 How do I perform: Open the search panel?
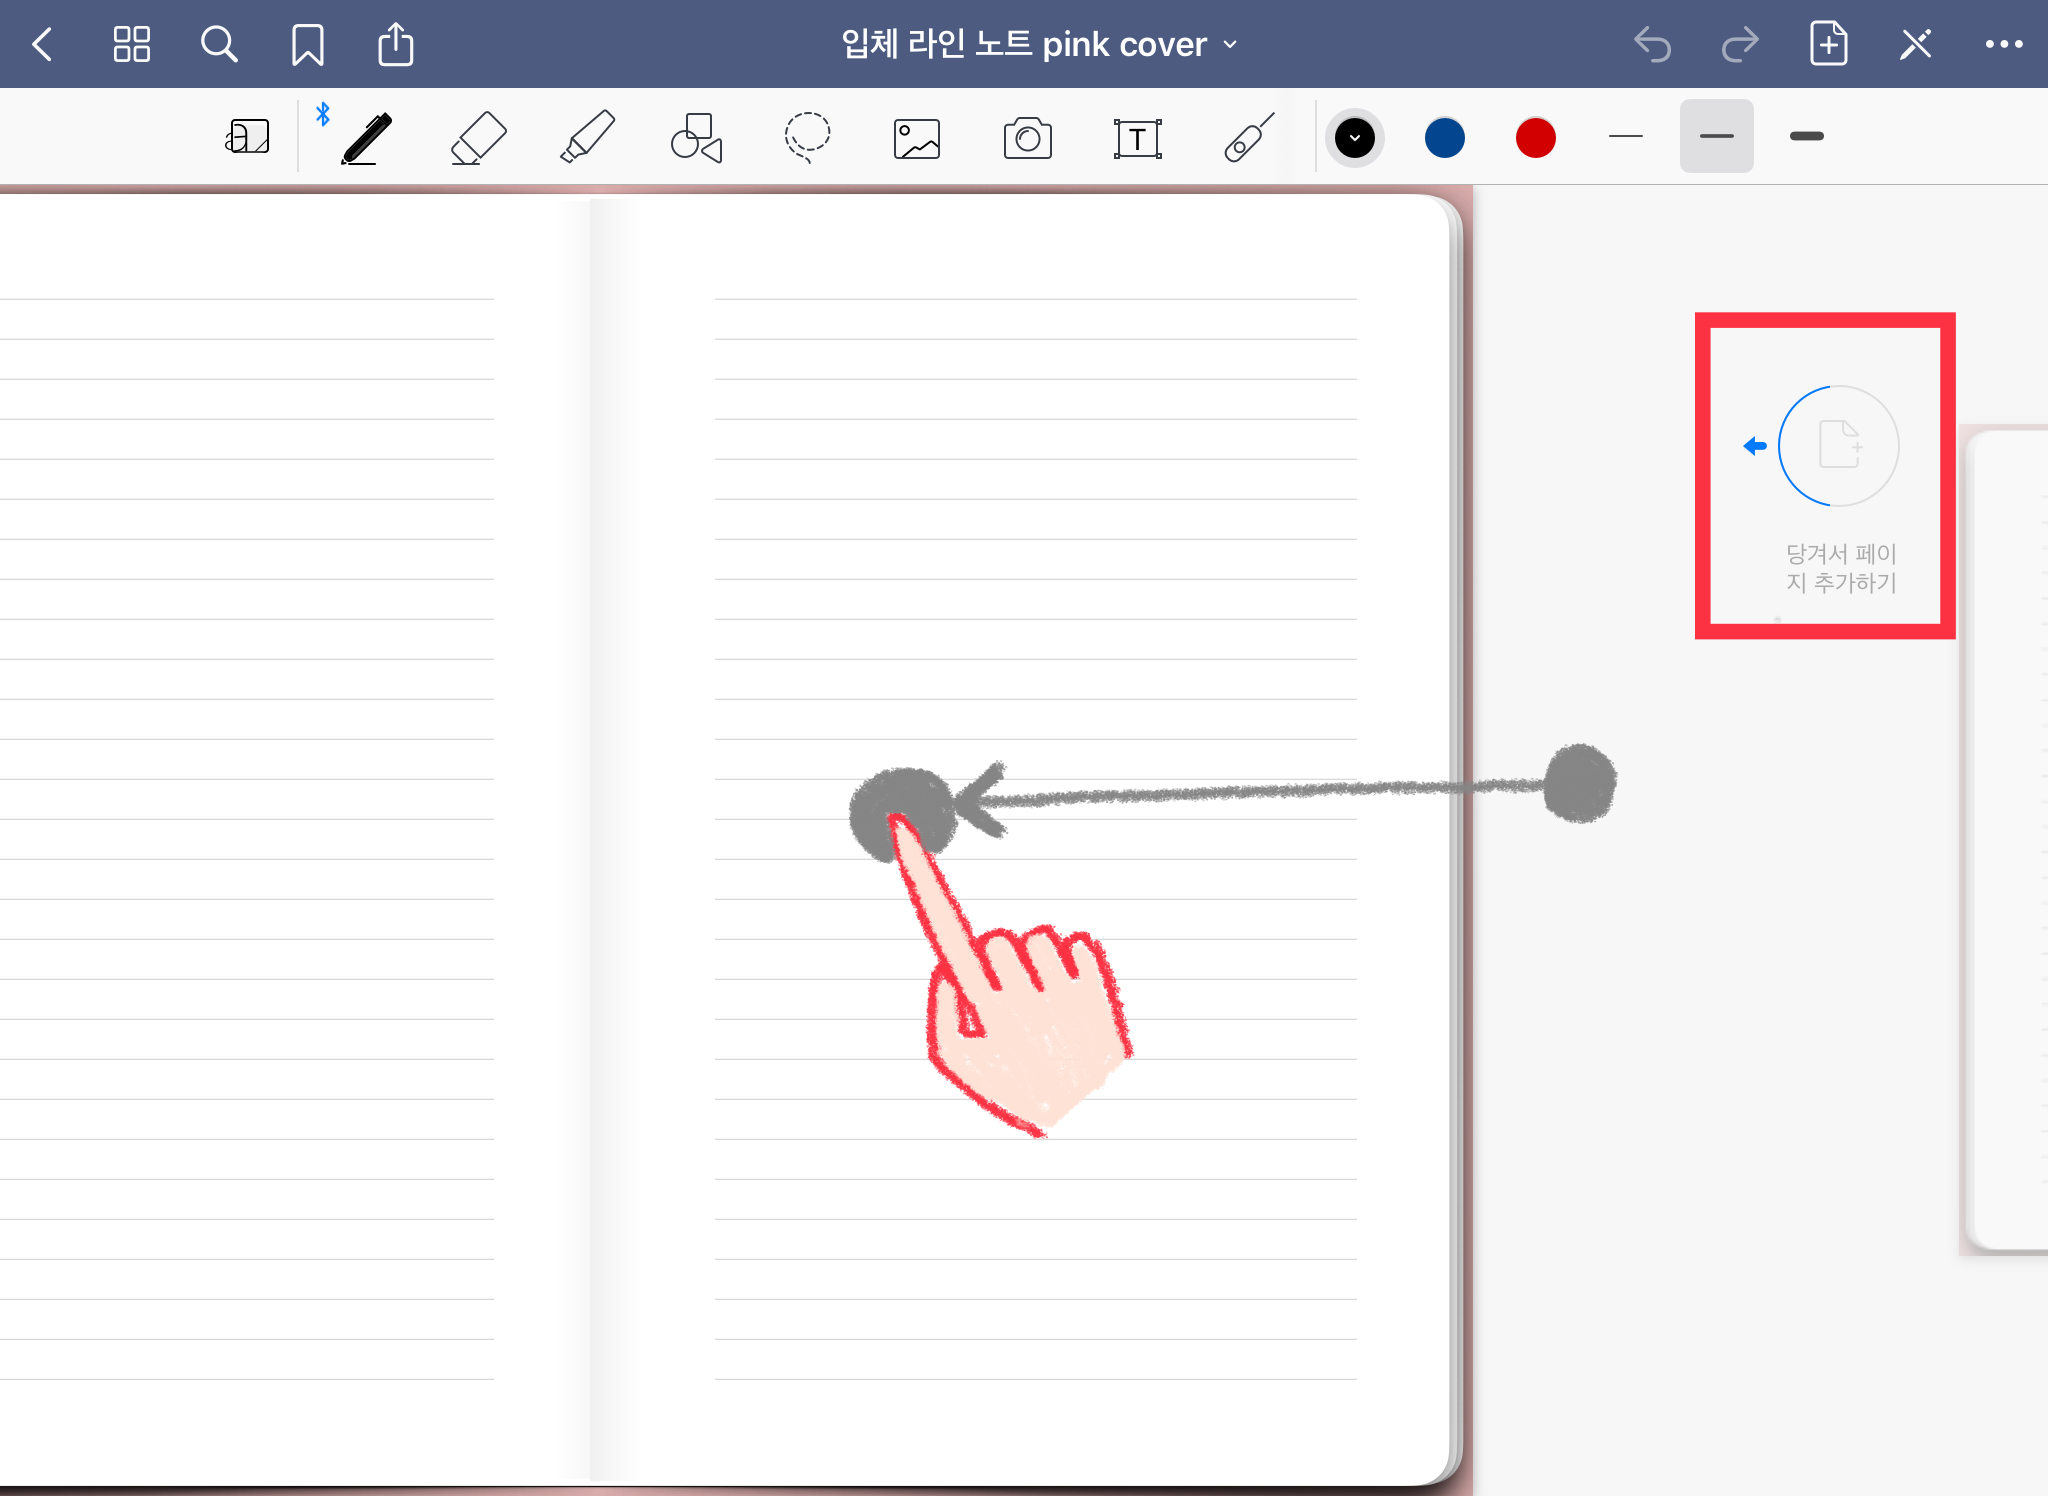coord(219,44)
